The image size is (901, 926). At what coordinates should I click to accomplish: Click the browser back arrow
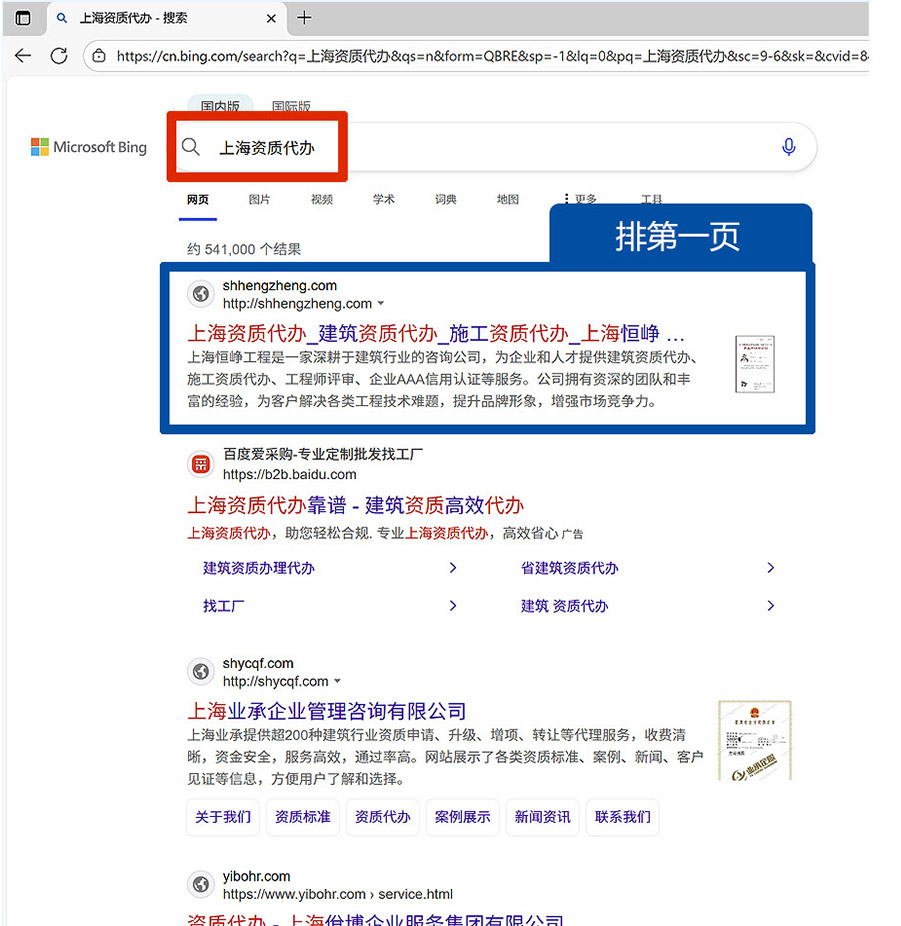pos(23,56)
